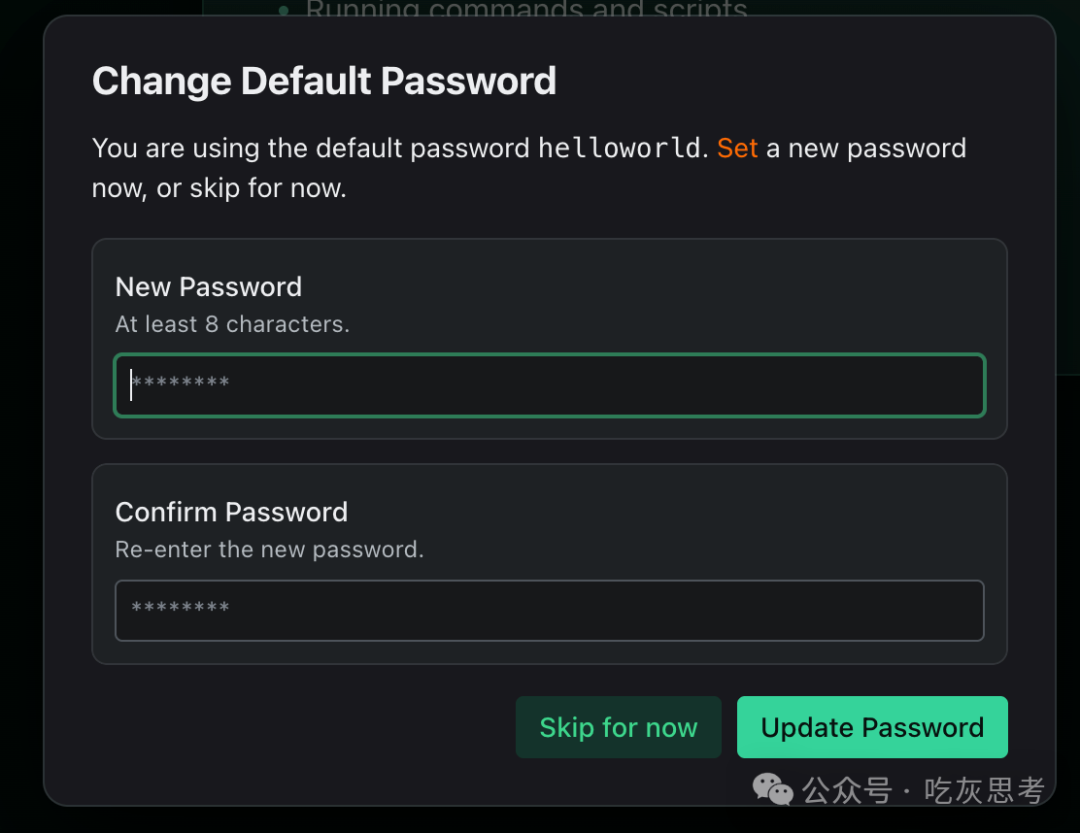The height and width of the screenshot is (833, 1080).
Task: Click the bullet before Running commands and scripts
Action: [x=283, y=12]
